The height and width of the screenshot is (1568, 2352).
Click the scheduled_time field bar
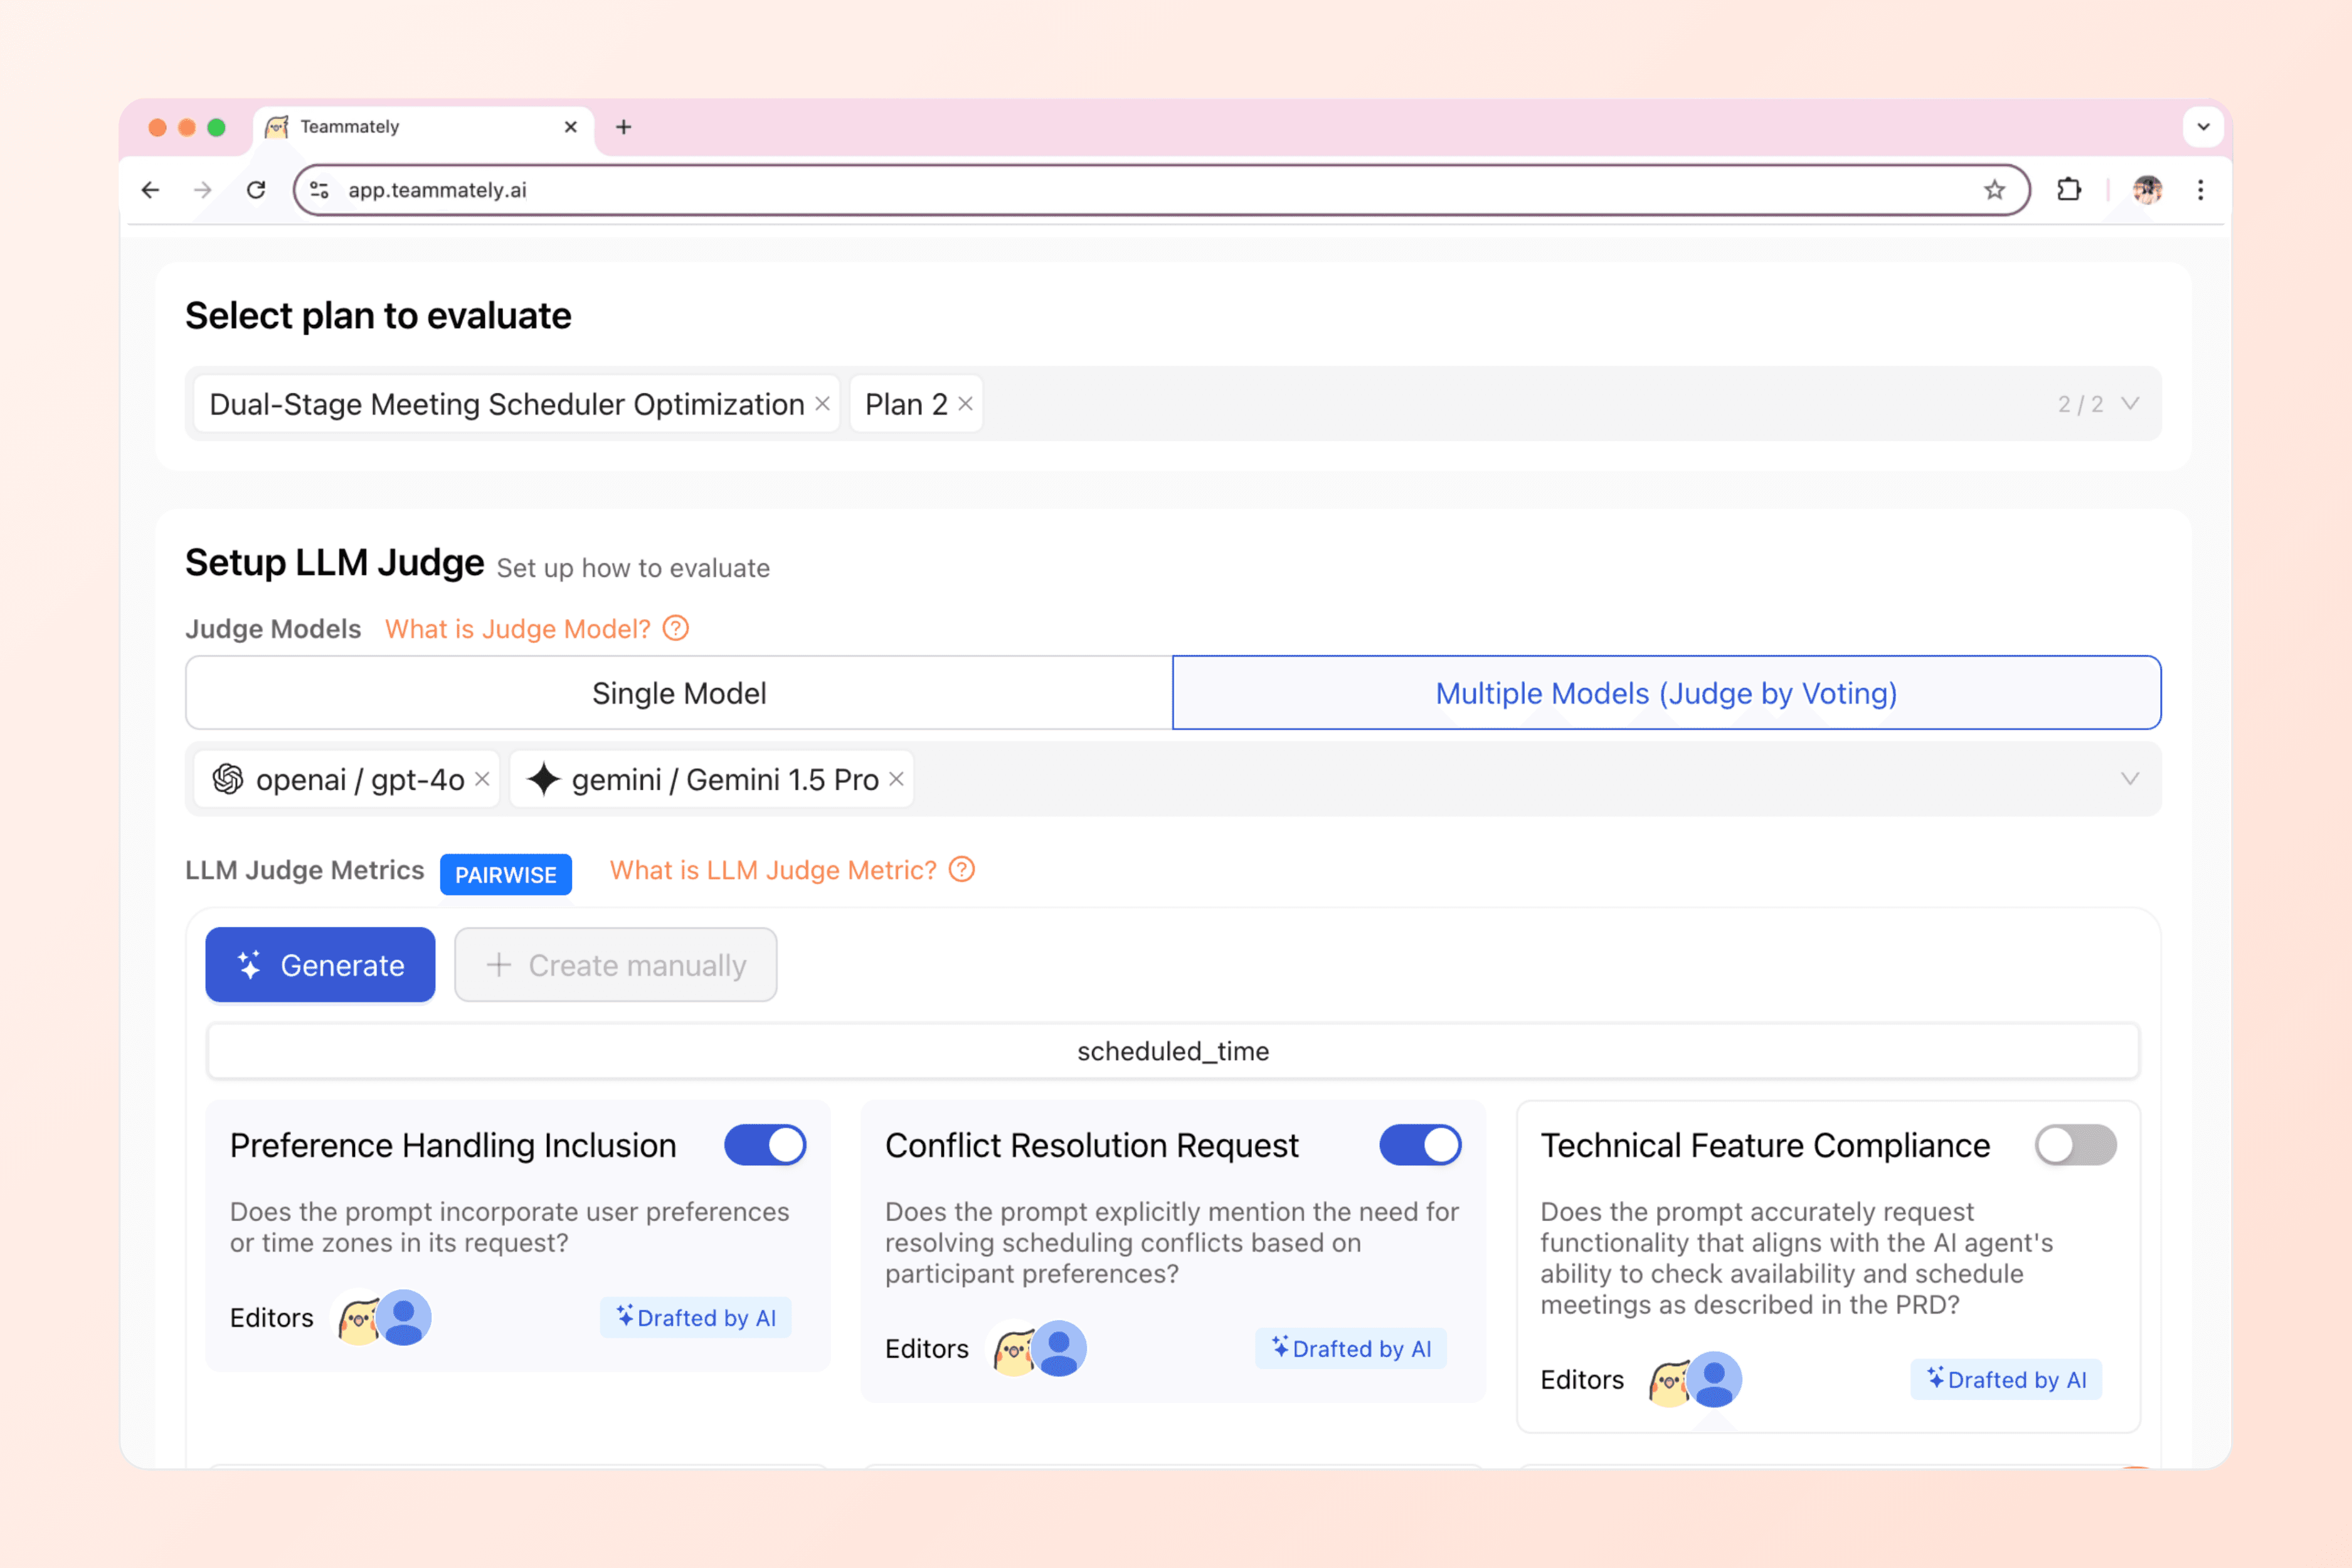[x=1172, y=1051]
